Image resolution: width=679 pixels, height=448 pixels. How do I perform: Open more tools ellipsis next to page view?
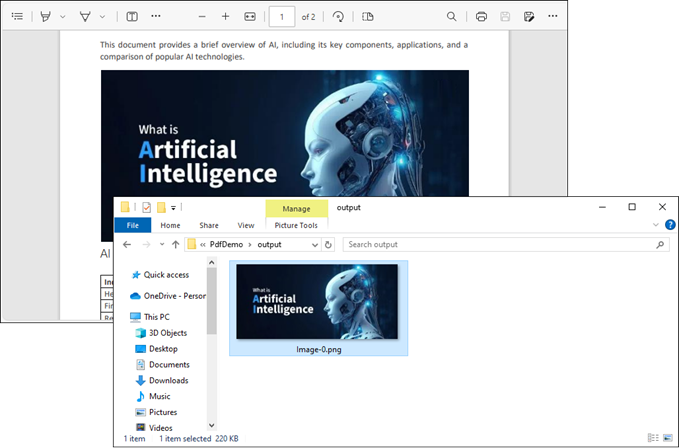coord(156,16)
